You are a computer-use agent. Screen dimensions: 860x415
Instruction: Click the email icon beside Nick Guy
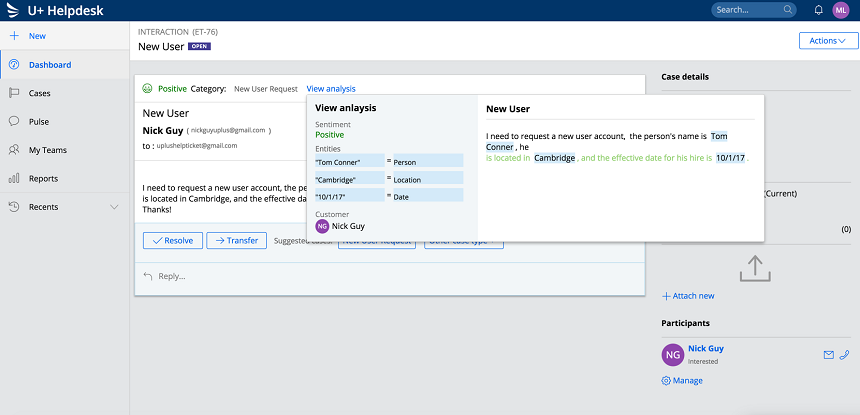click(x=828, y=355)
